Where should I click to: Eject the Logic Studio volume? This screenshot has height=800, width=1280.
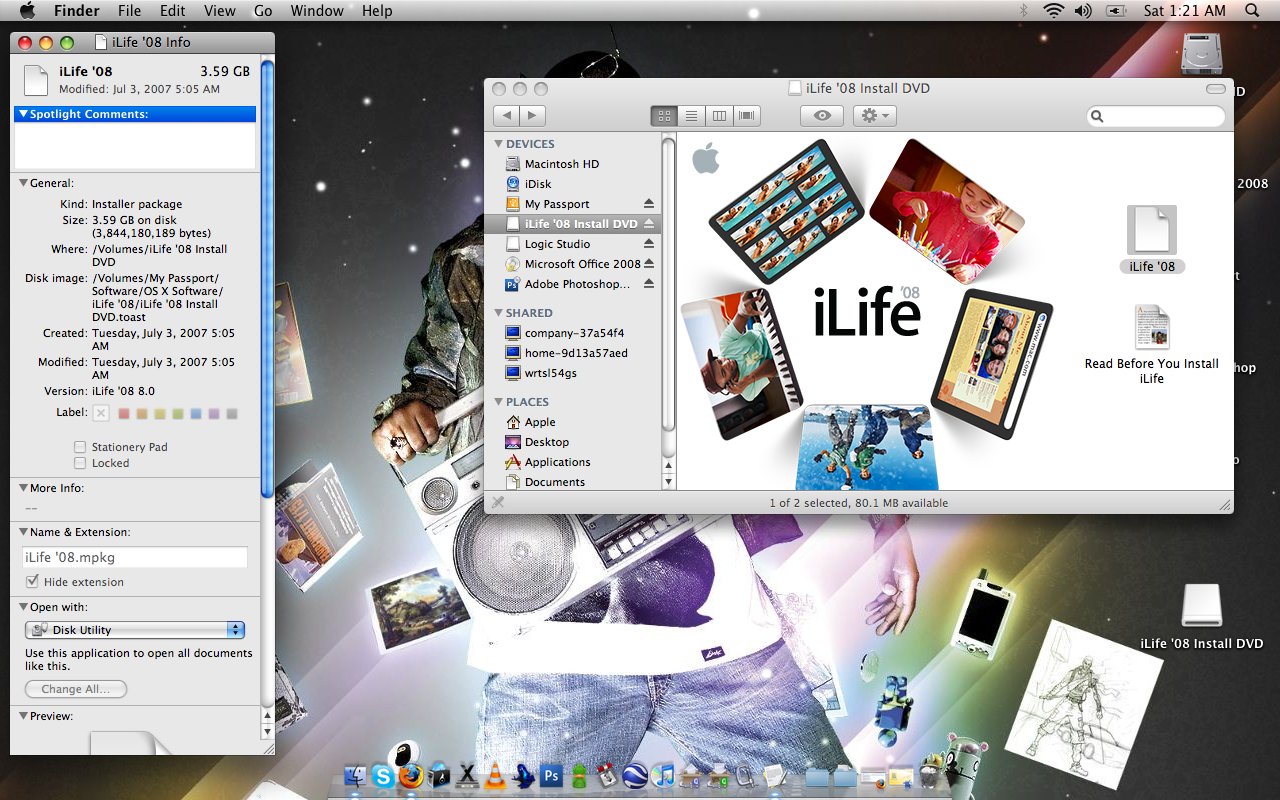tap(648, 244)
